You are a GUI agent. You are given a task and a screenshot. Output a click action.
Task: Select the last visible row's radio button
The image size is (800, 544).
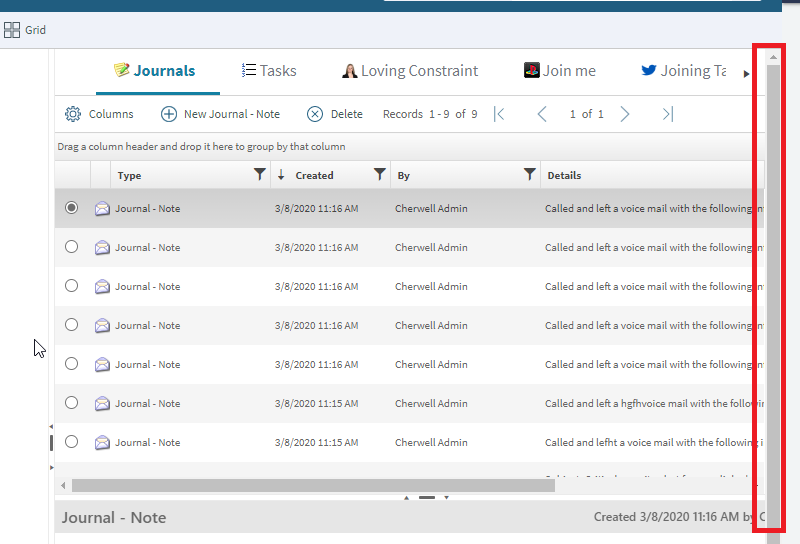click(x=71, y=442)
